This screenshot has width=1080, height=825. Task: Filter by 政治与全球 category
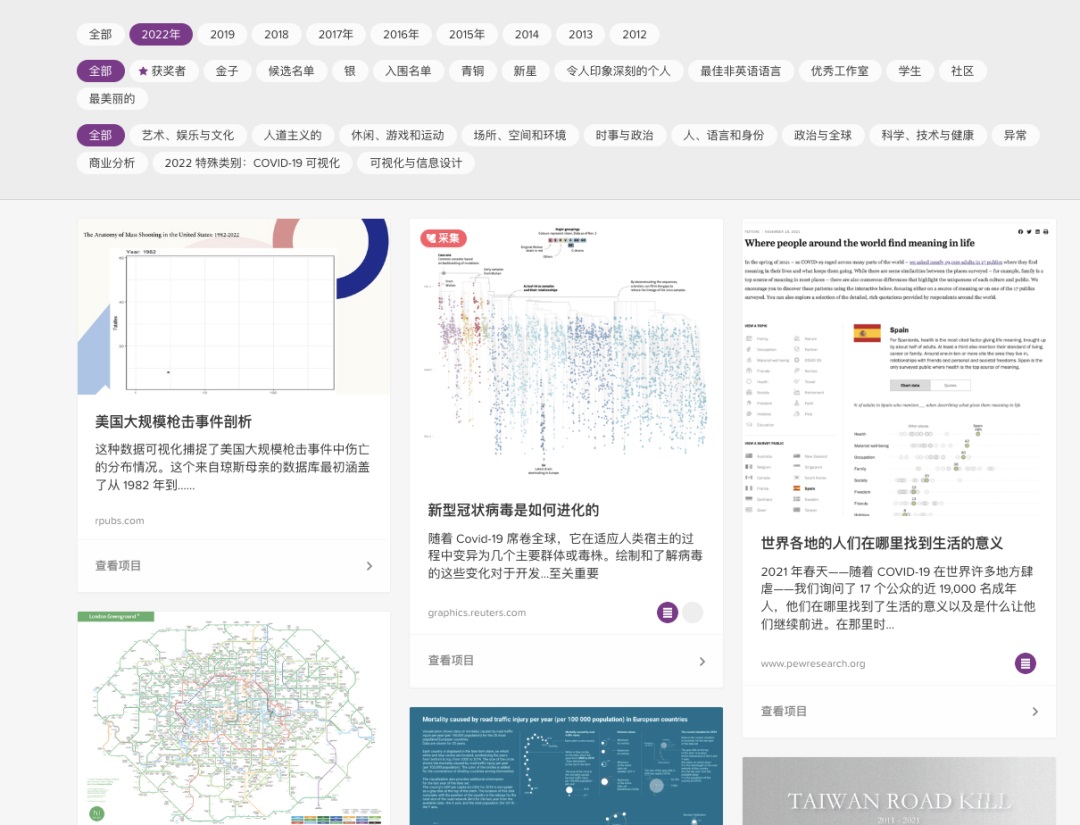pos(822,135)
